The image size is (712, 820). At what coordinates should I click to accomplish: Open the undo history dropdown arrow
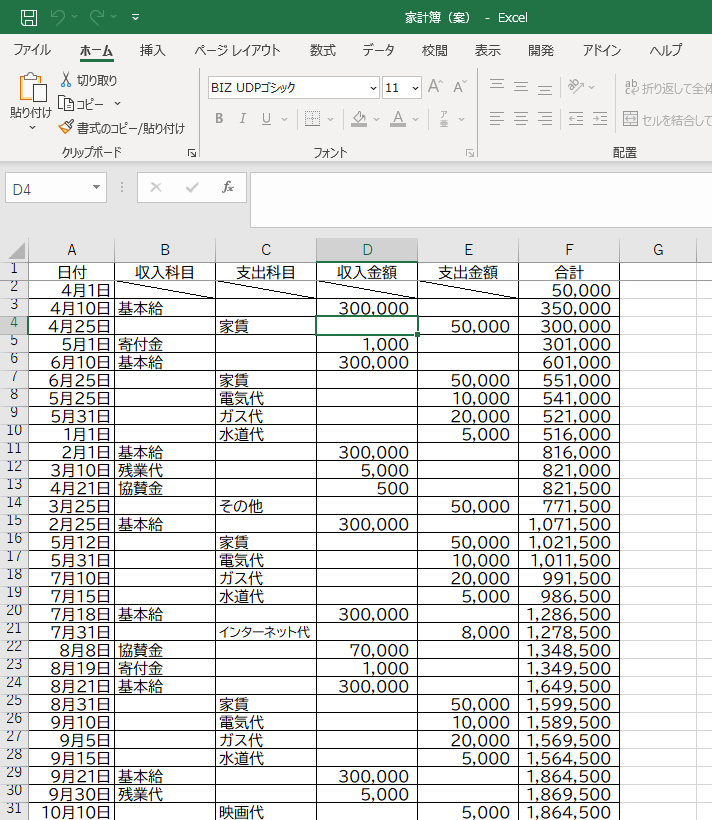74,17
